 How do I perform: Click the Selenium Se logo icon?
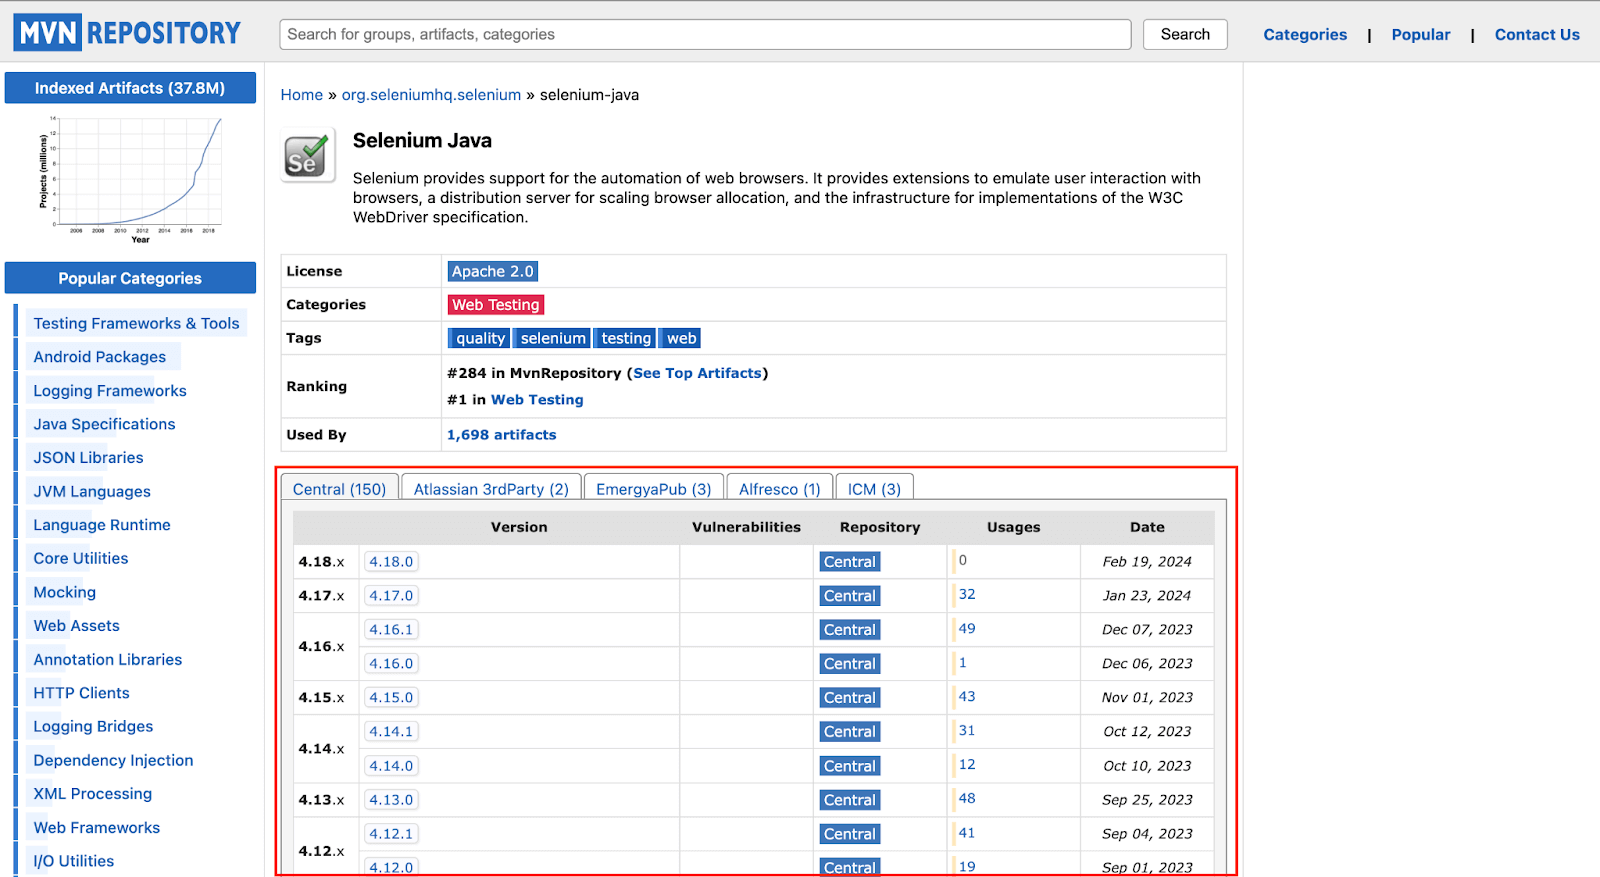tap(306, 157)
